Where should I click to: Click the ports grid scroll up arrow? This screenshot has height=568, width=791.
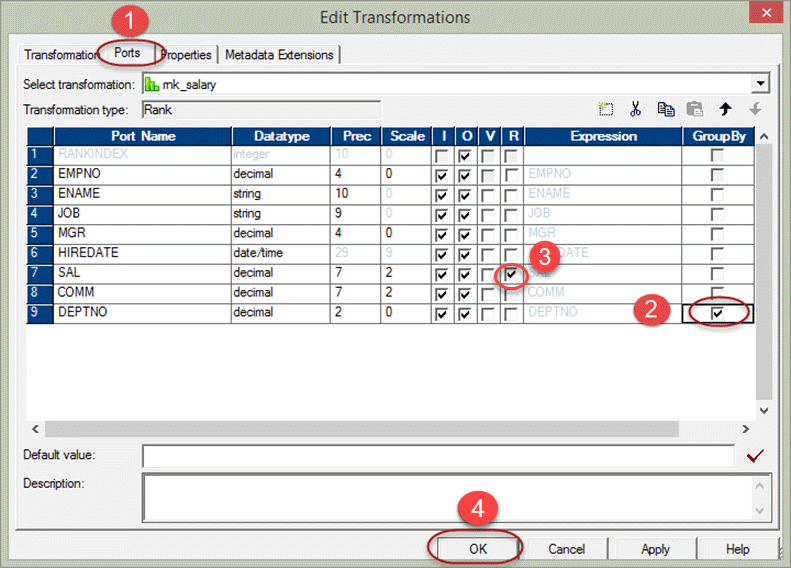tap(764, 136)
